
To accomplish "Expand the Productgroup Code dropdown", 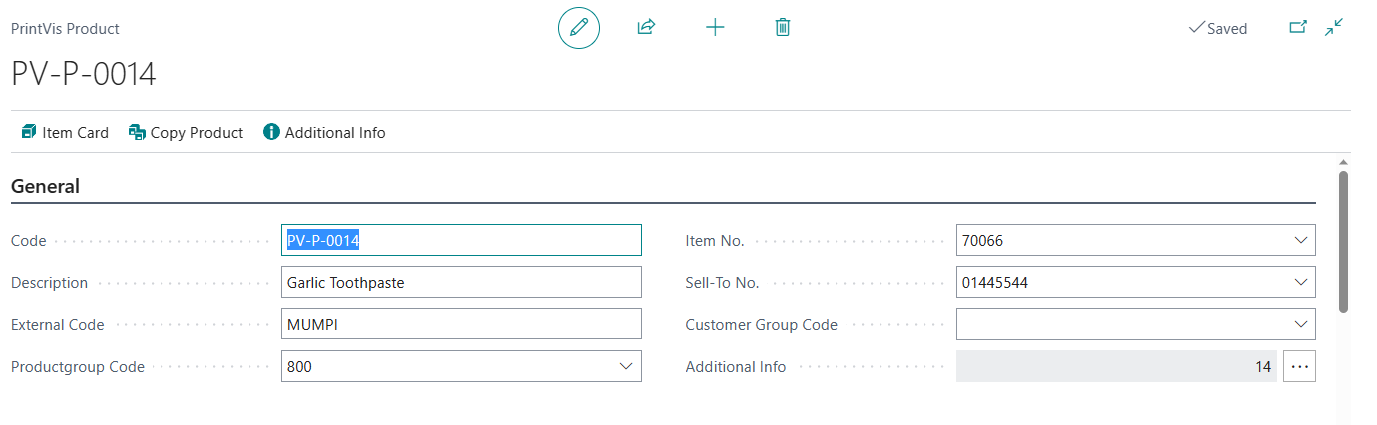I will [626, 367].
